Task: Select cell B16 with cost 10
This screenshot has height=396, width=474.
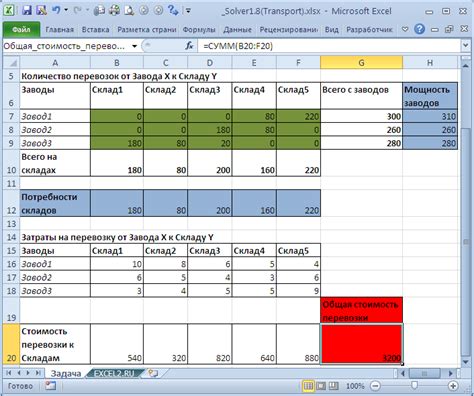Action: (x=117, y=264)
